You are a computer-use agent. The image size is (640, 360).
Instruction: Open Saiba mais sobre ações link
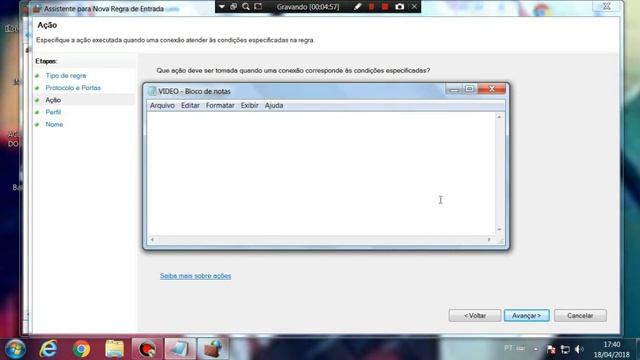tap(196, 276)
